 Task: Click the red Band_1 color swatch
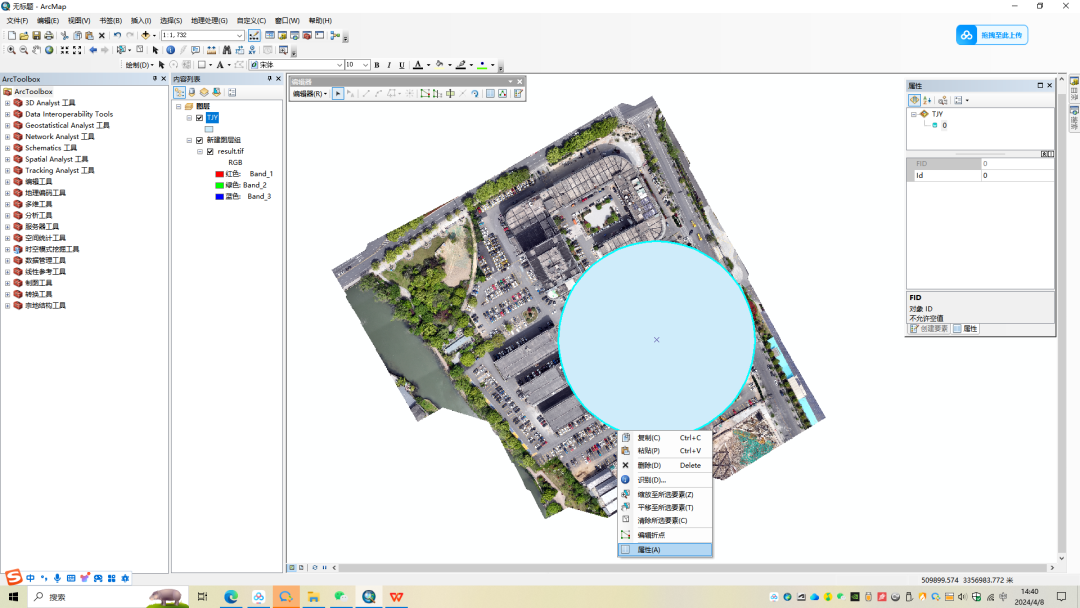tap(220, 174)
